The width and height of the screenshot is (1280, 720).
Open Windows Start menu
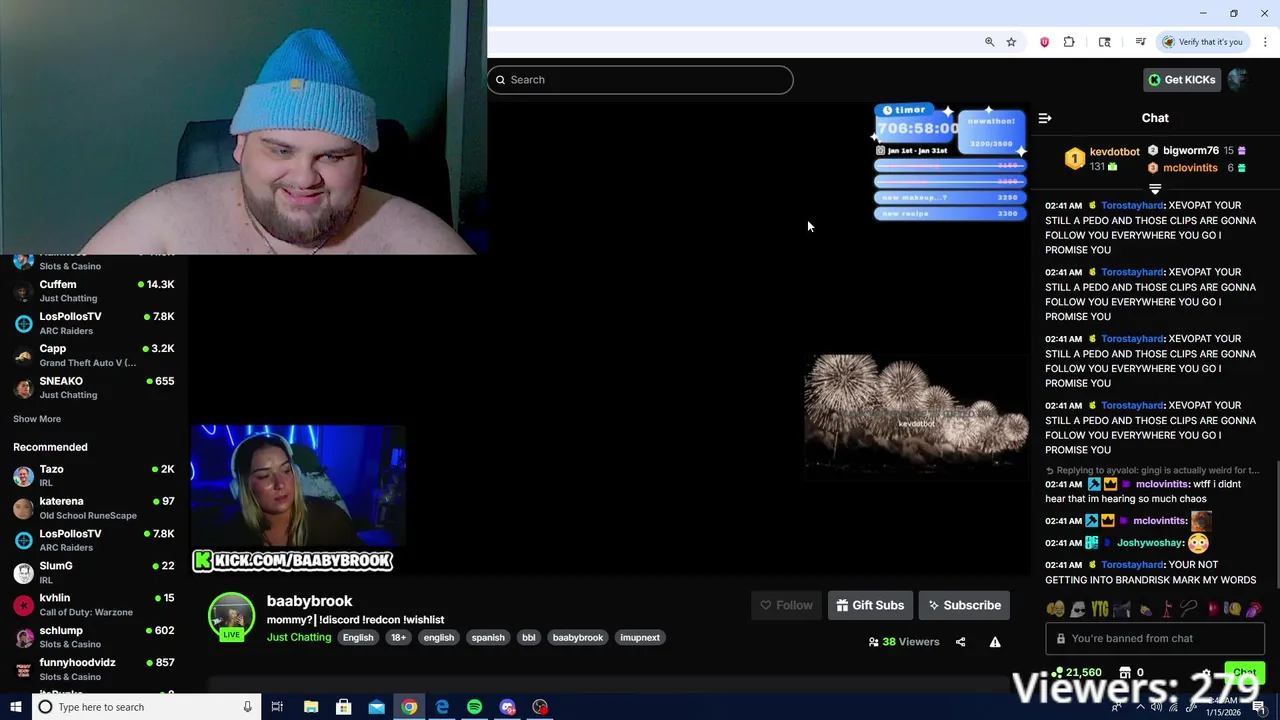[x=15, y=707]
